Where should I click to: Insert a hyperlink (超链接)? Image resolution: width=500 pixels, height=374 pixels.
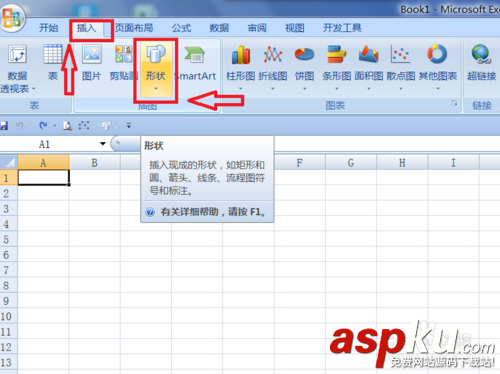click(481, 62)
